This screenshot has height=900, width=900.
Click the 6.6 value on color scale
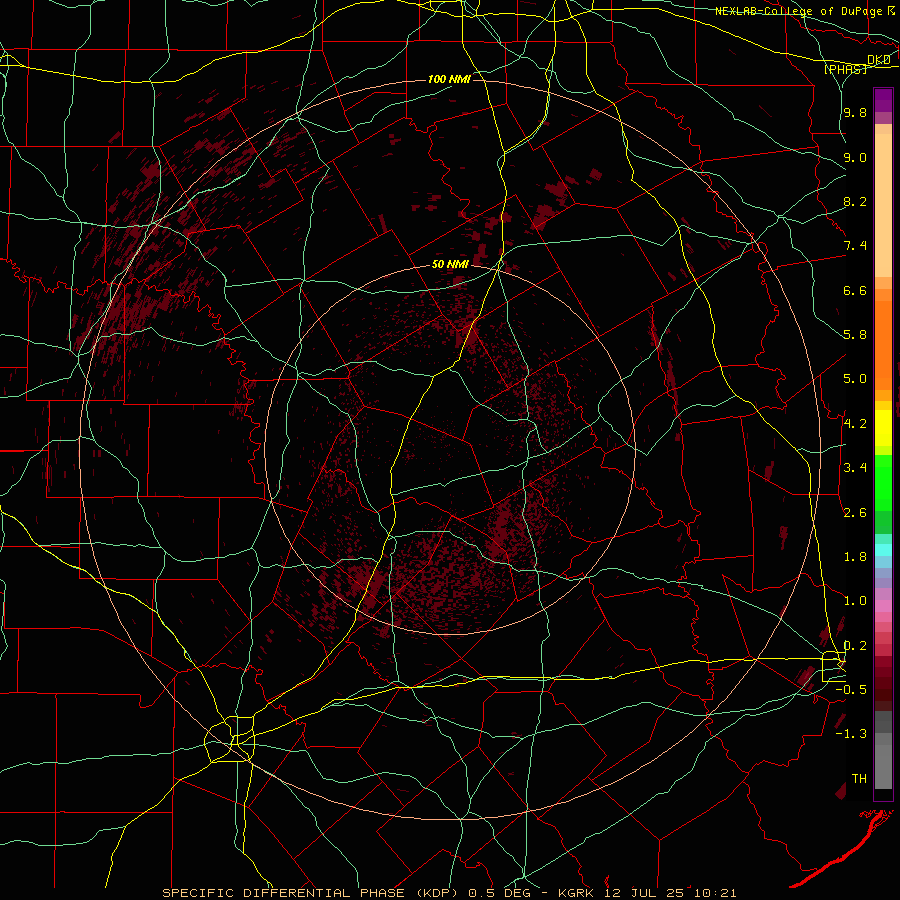pos(855,290)
